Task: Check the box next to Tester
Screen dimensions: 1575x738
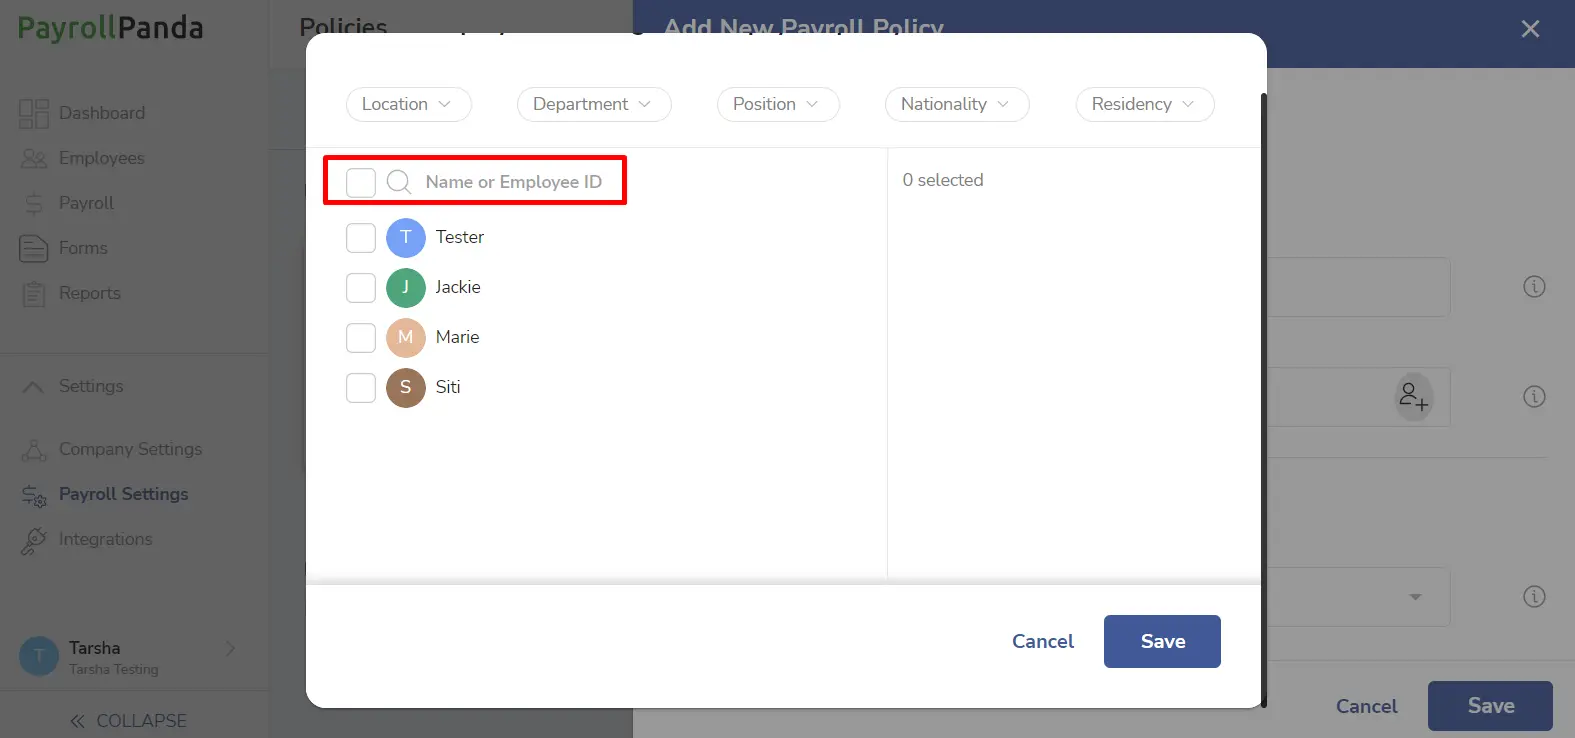Action: [x=361, y=238]
